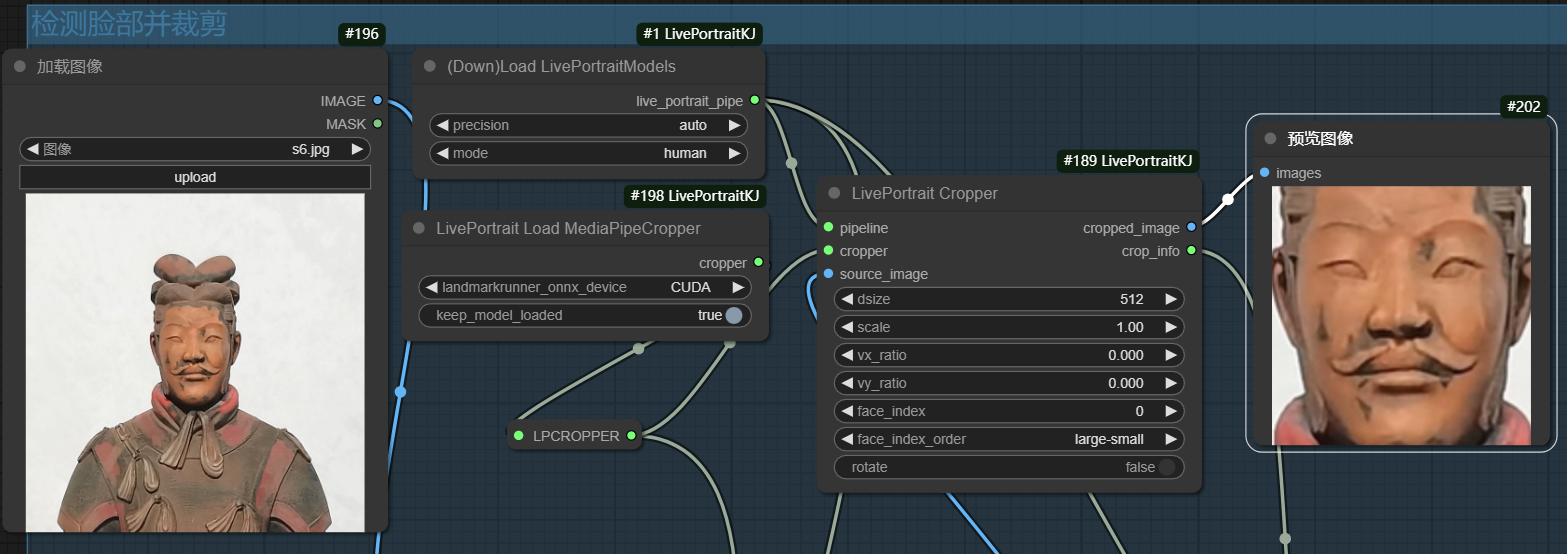1567x554 pixels.
Task: Collapse the LivePortrait Cropper node
Action: tap(834, 193)
